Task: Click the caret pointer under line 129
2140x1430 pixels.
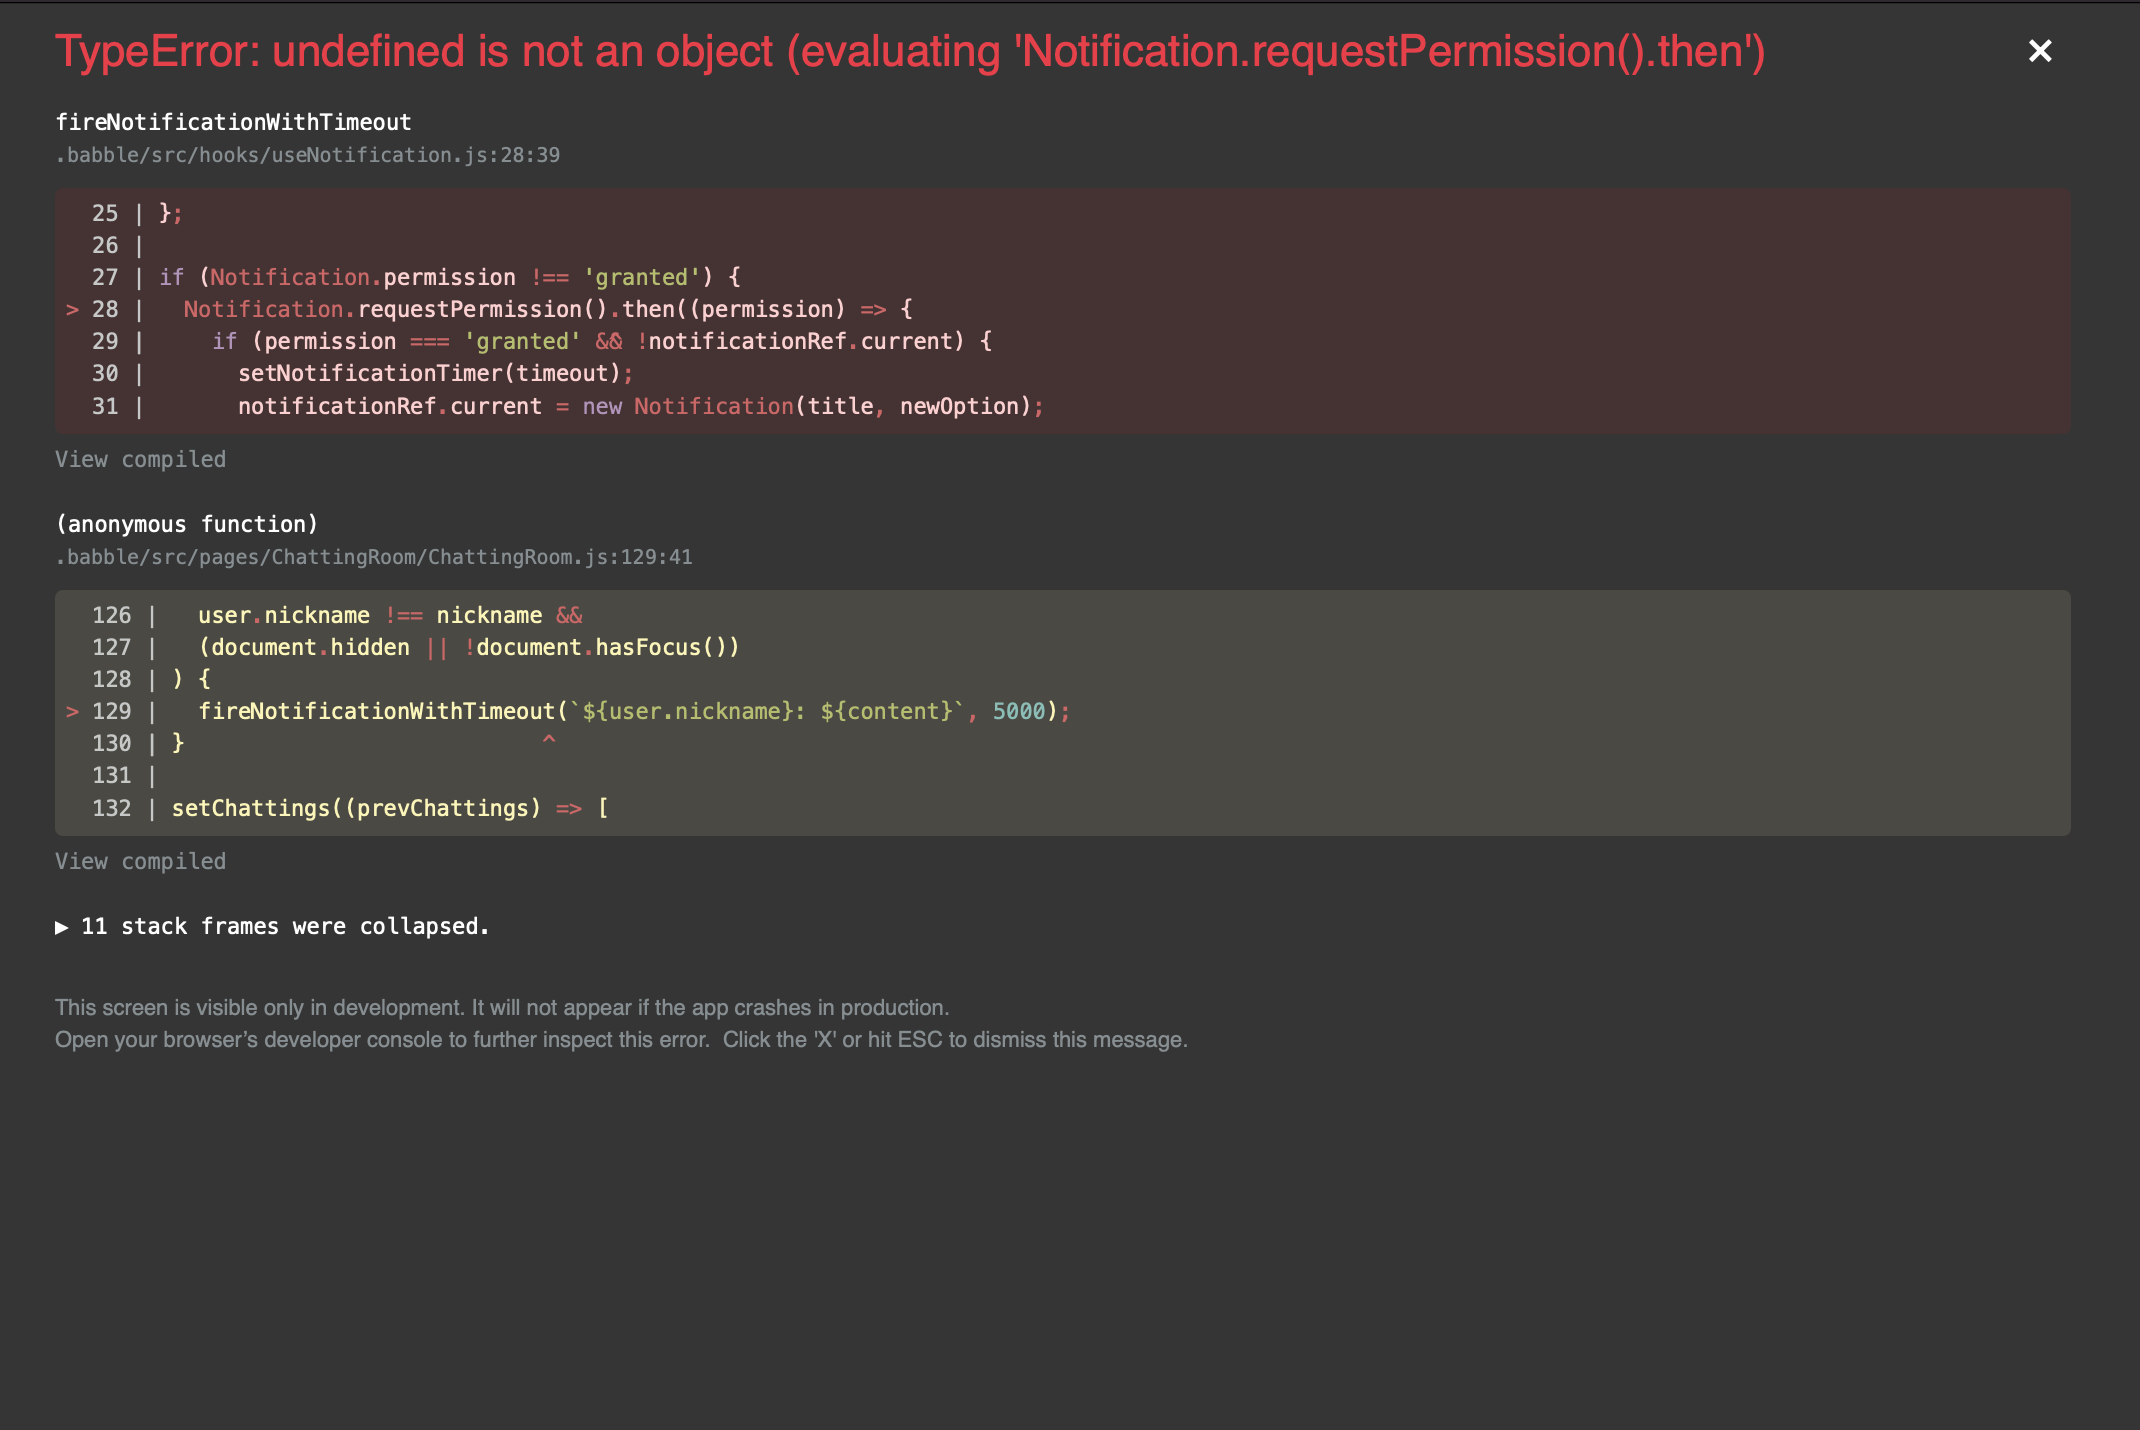Action: coord(548,740)
